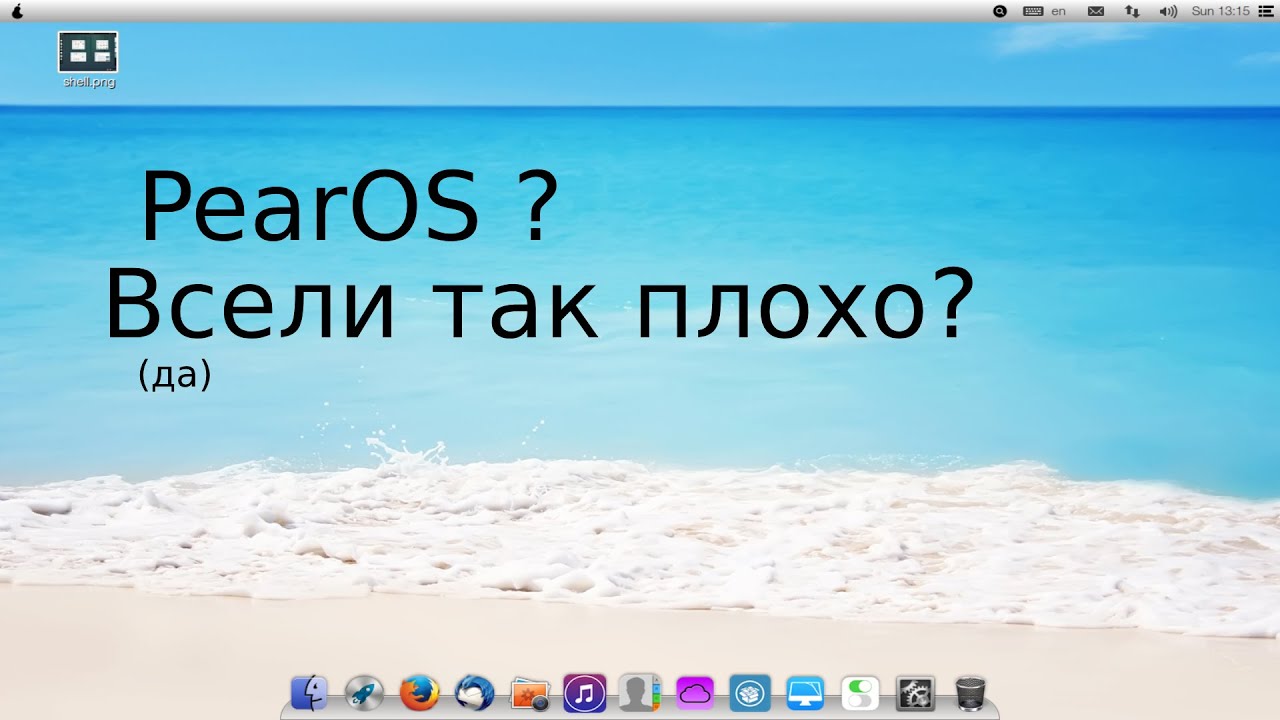Open the sound volume indicator
1280x720 pixels.
(x=1167, y=11)
